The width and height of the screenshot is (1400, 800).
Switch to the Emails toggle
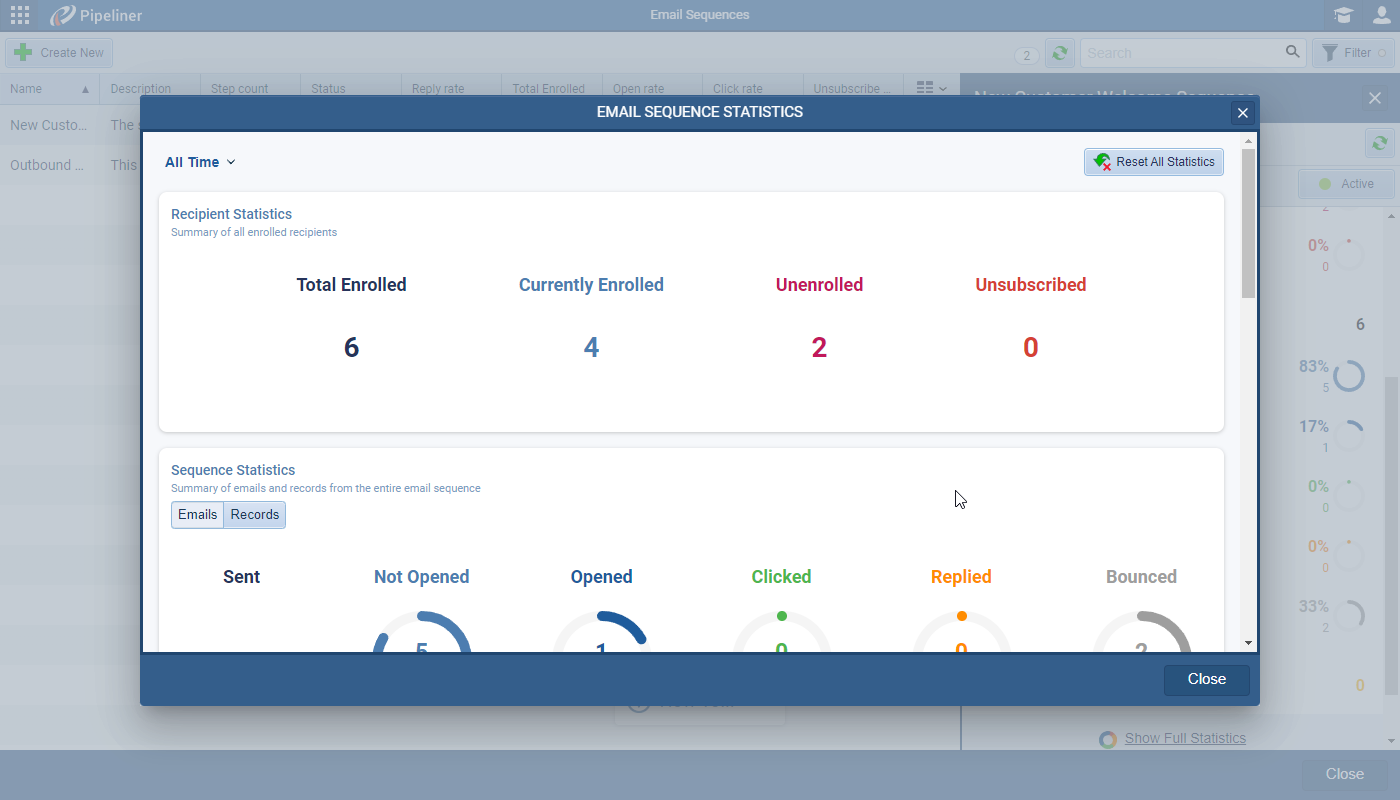(x=197, y=514)
